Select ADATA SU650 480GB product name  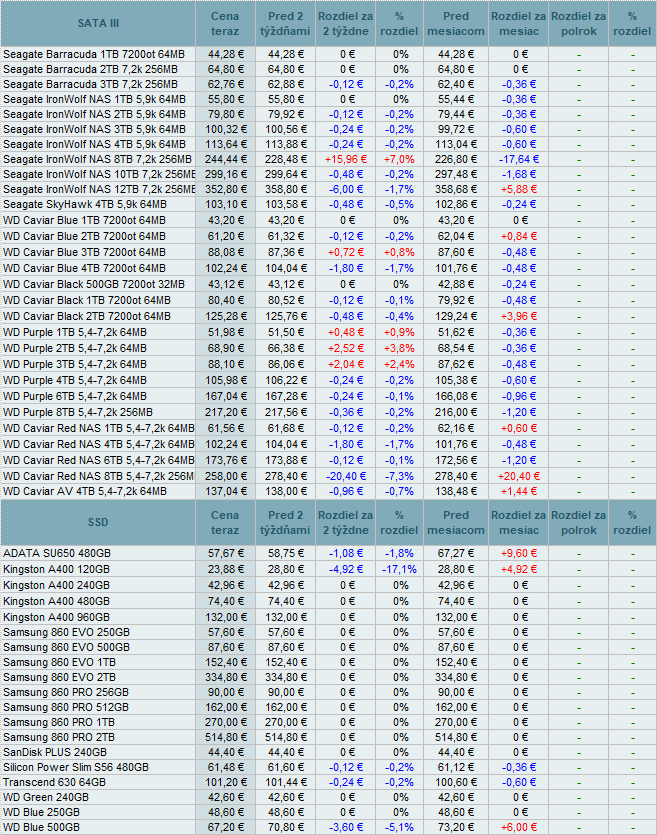pyautogui.click(x=56, y=553)
